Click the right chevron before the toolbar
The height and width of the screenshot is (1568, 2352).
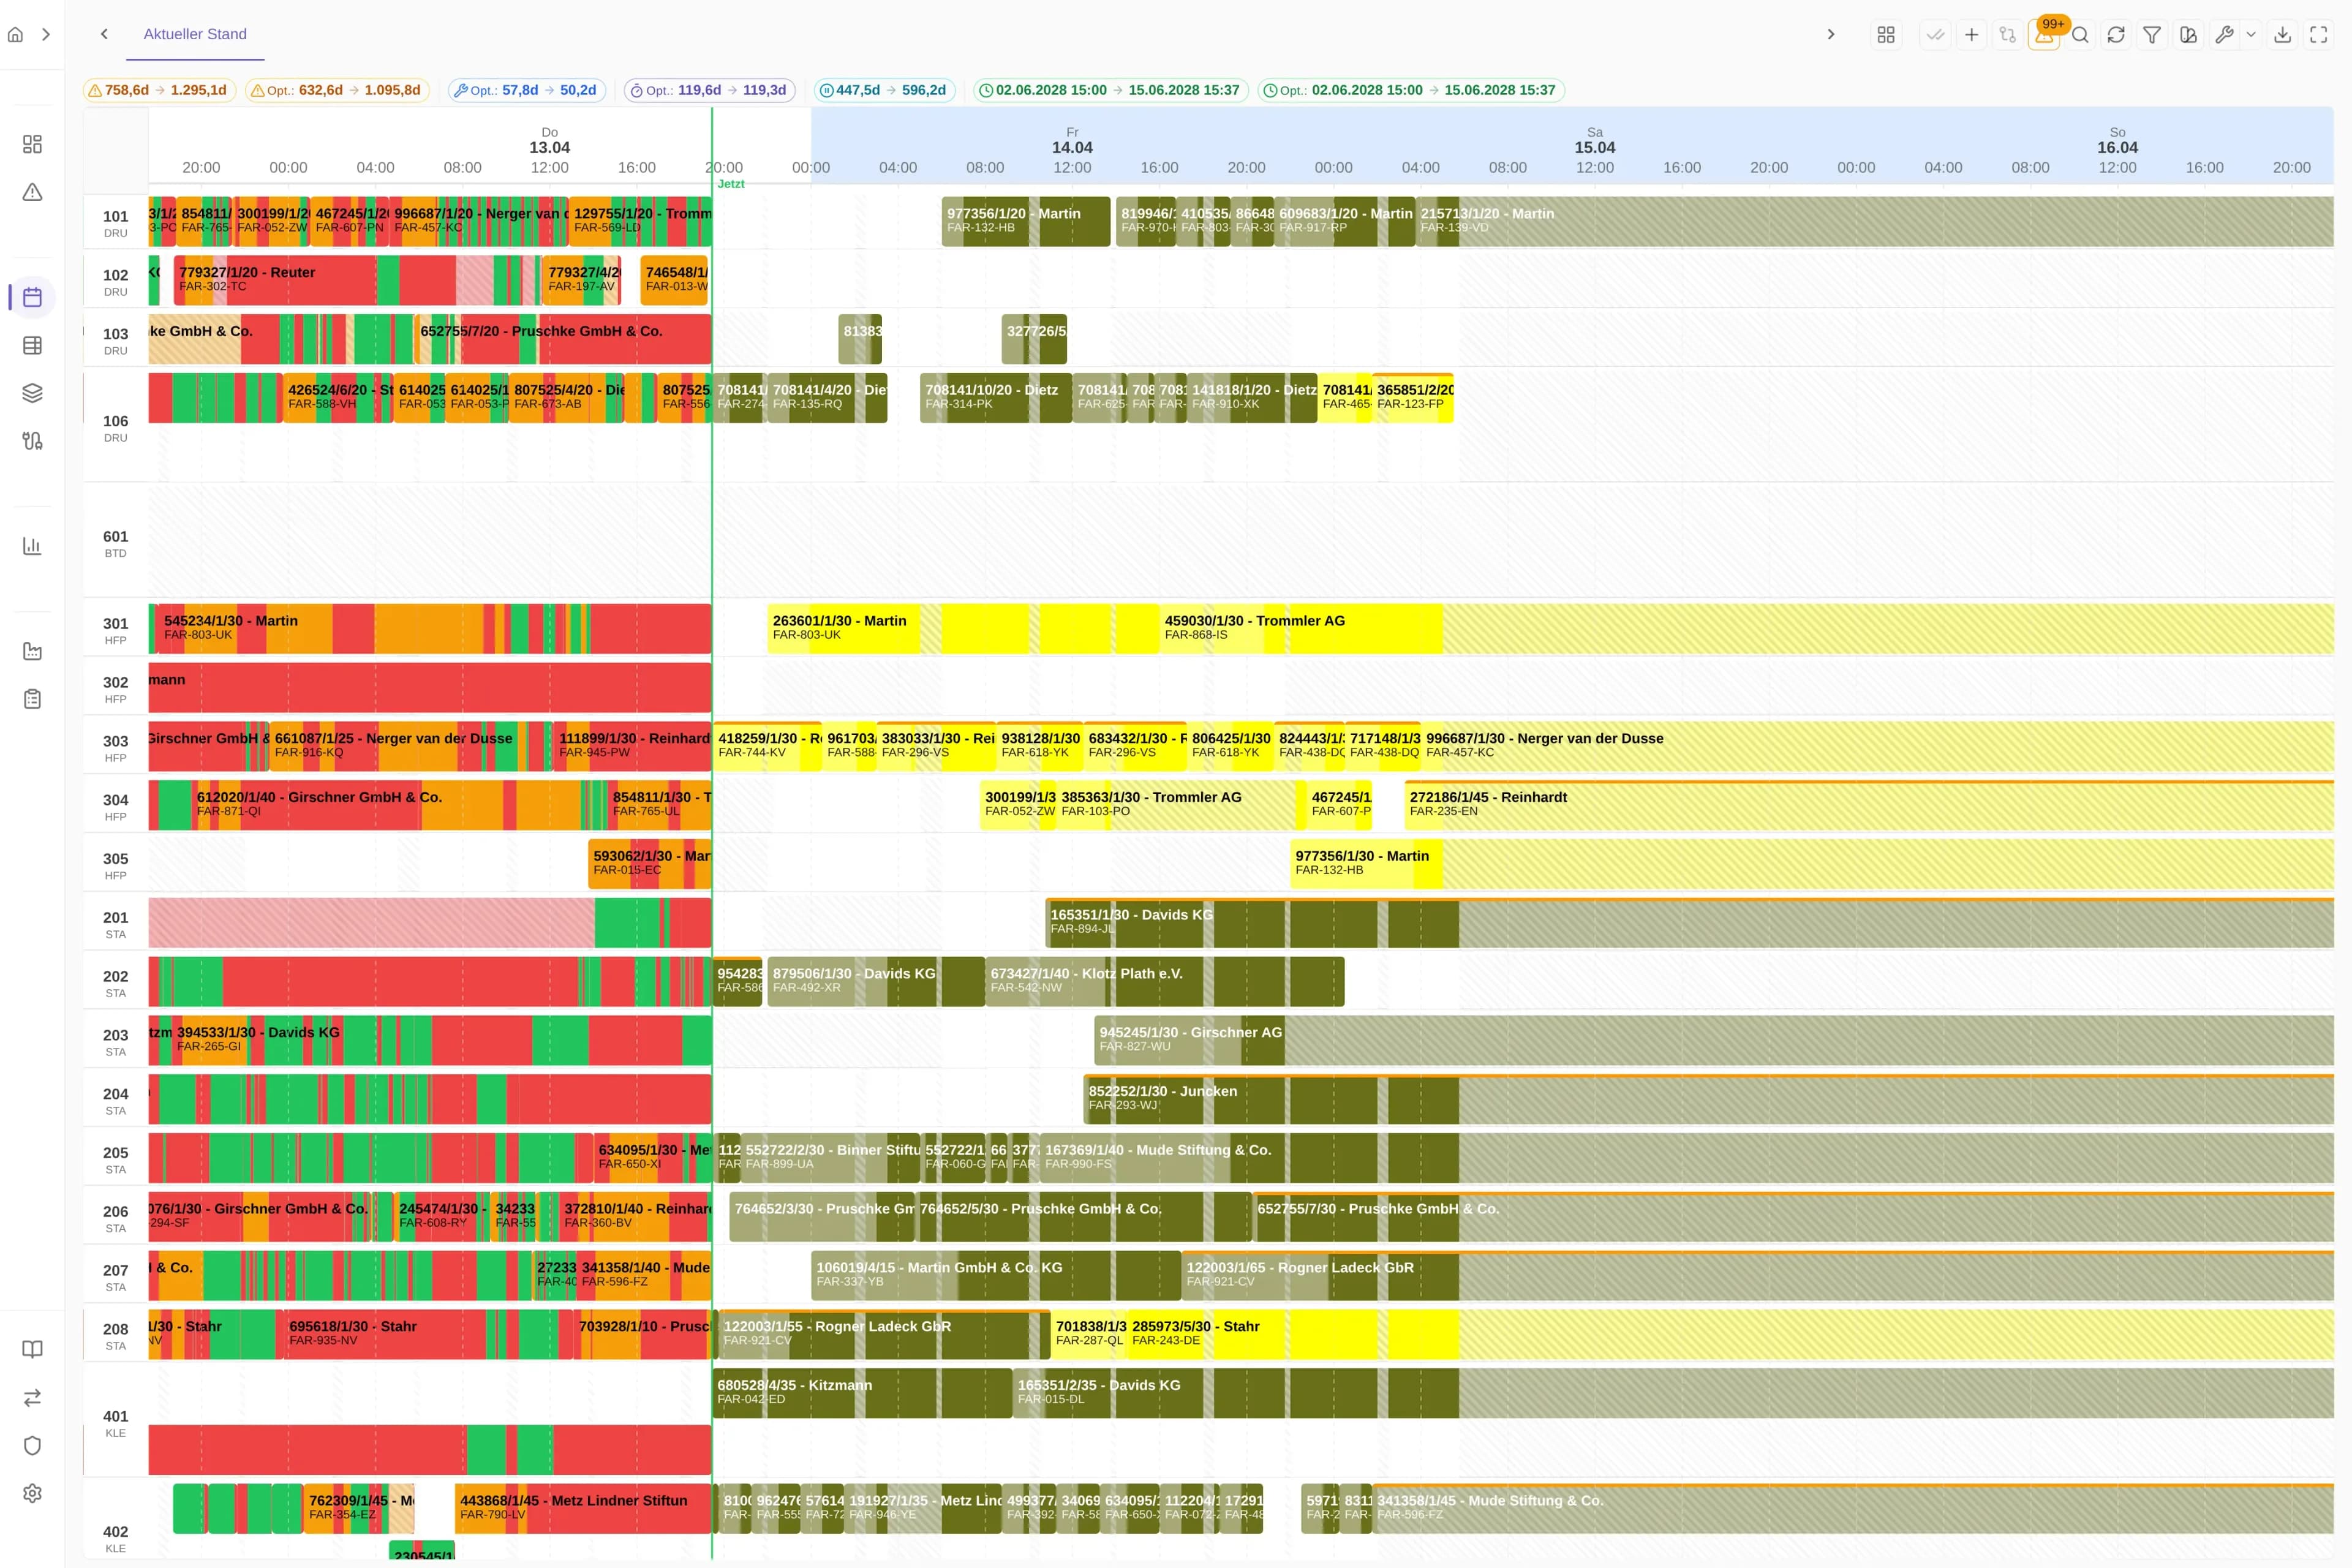tap(1831, 34)
